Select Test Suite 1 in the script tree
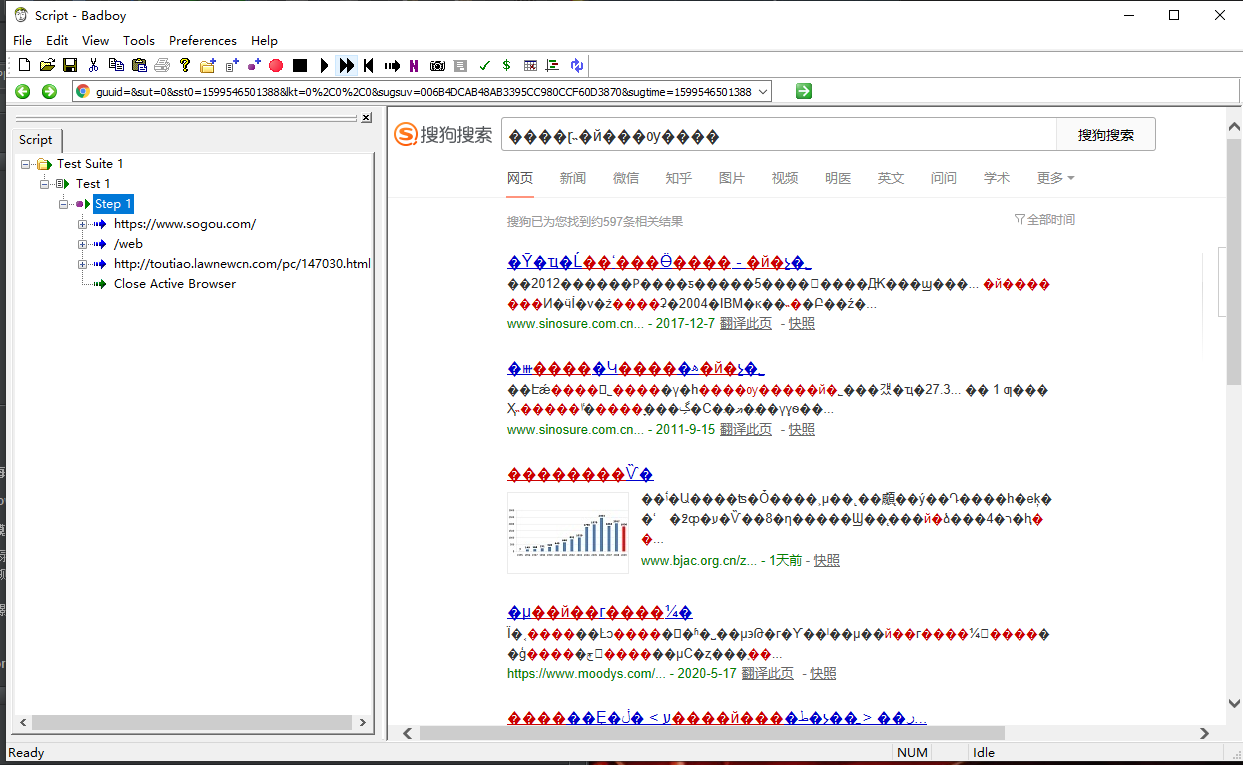The width and height of the screenshot is (1243, 765). pos(90,164)
